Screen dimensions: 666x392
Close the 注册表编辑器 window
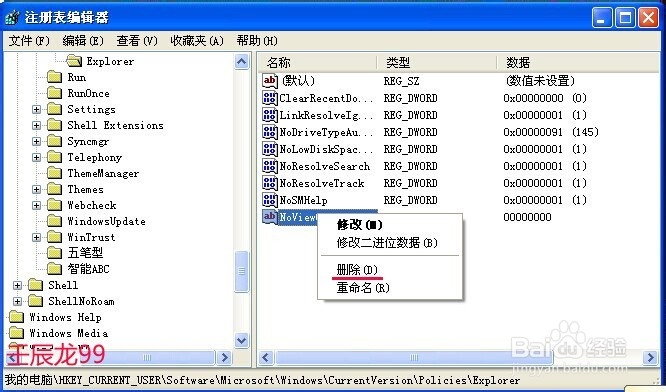pos(648,18)
